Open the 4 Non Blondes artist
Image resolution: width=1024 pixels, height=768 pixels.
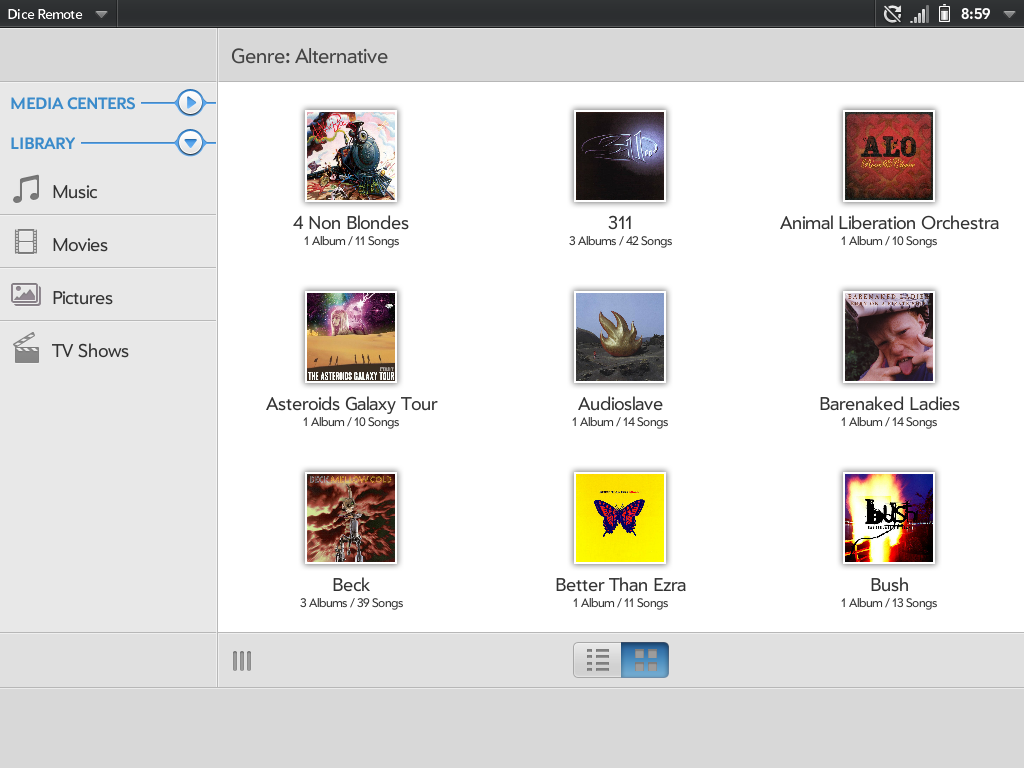[351, 156]
